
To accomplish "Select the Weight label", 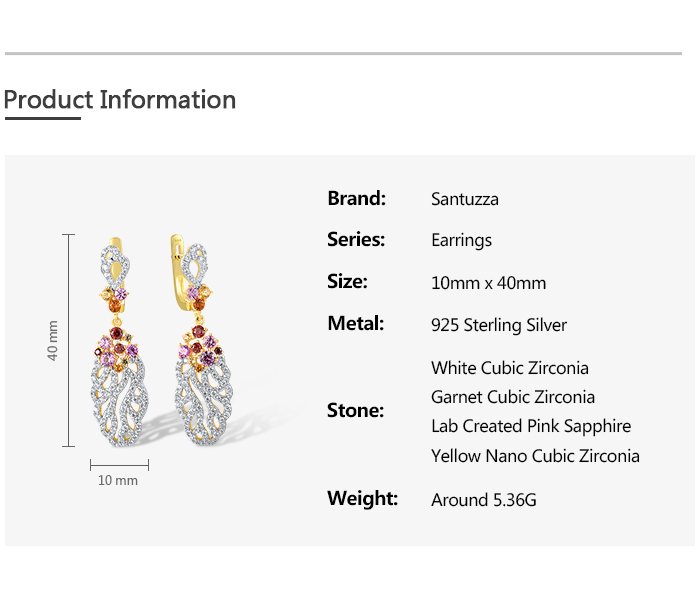I will [x=362, y=498].
